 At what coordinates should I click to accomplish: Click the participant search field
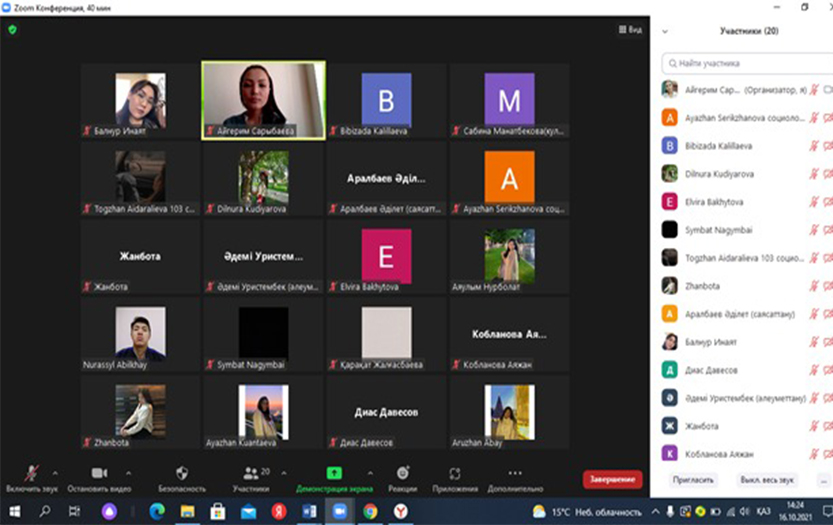click(x=745, y=63)
